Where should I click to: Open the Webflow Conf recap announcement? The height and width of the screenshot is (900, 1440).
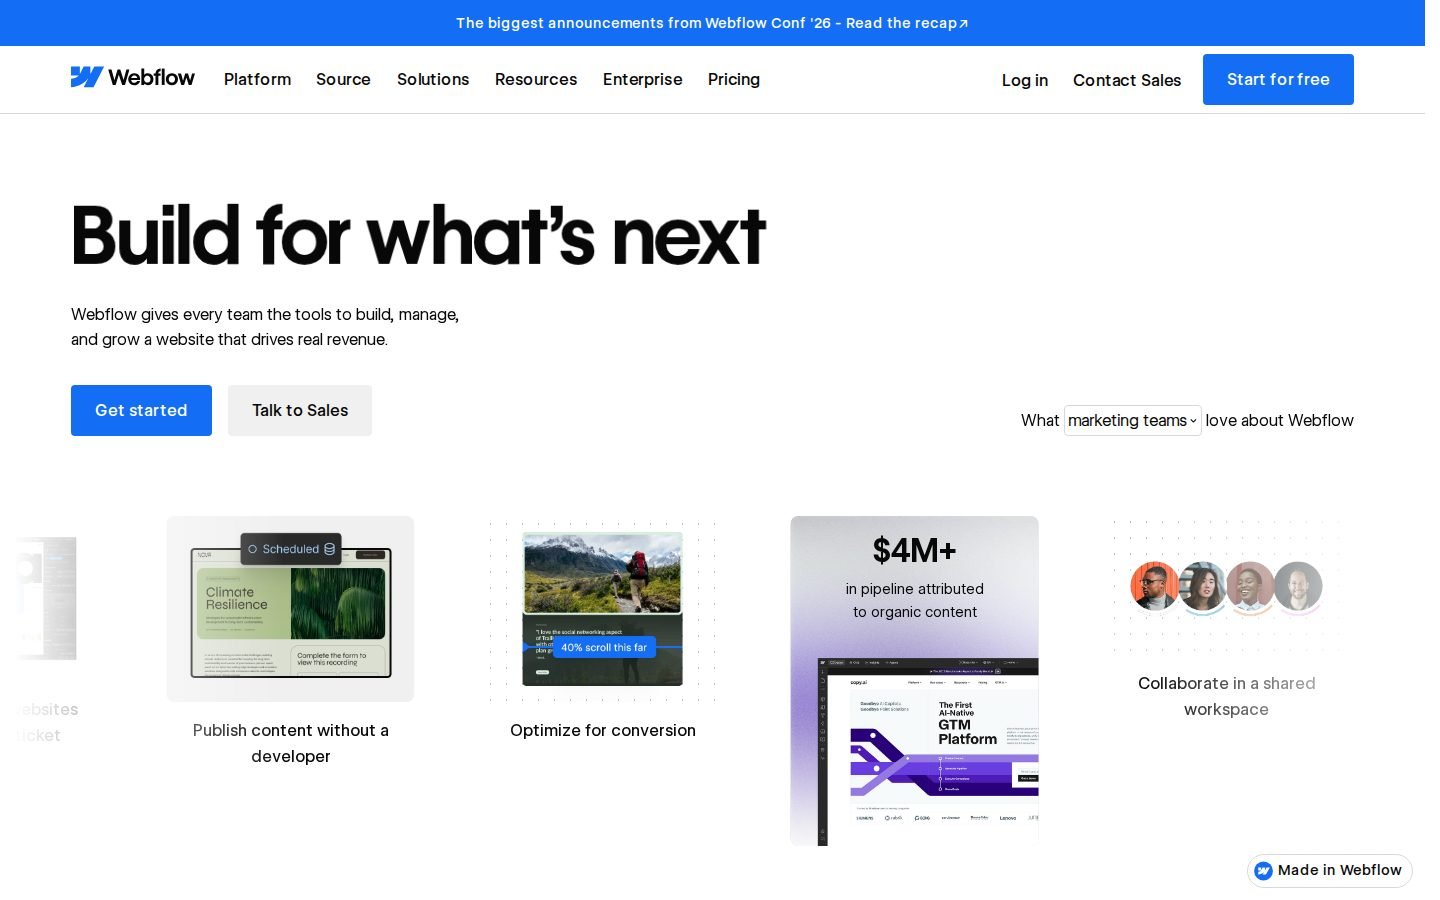pyautogui.click(x=712, y=23)
